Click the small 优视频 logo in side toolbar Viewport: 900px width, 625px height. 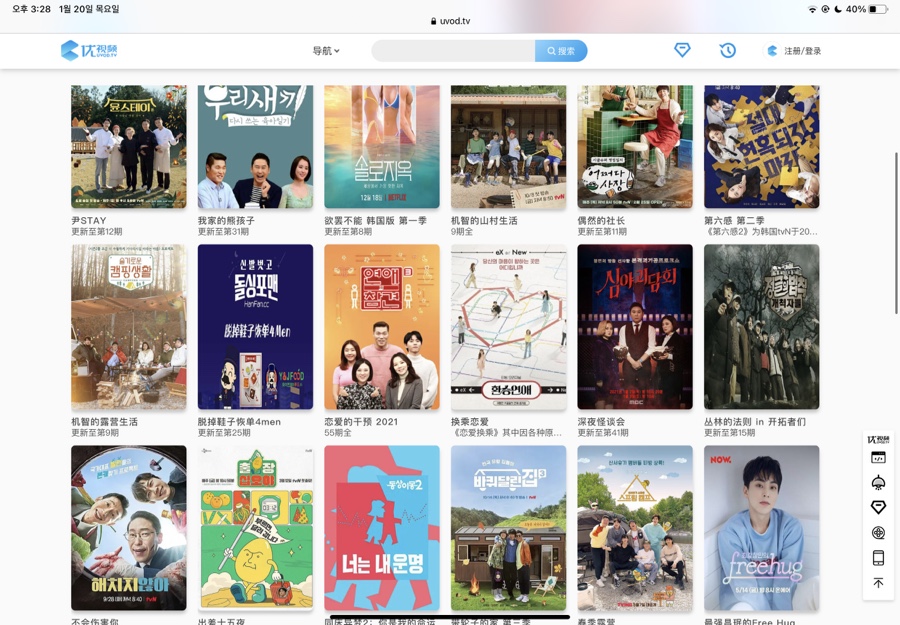[x=878, y=439]
